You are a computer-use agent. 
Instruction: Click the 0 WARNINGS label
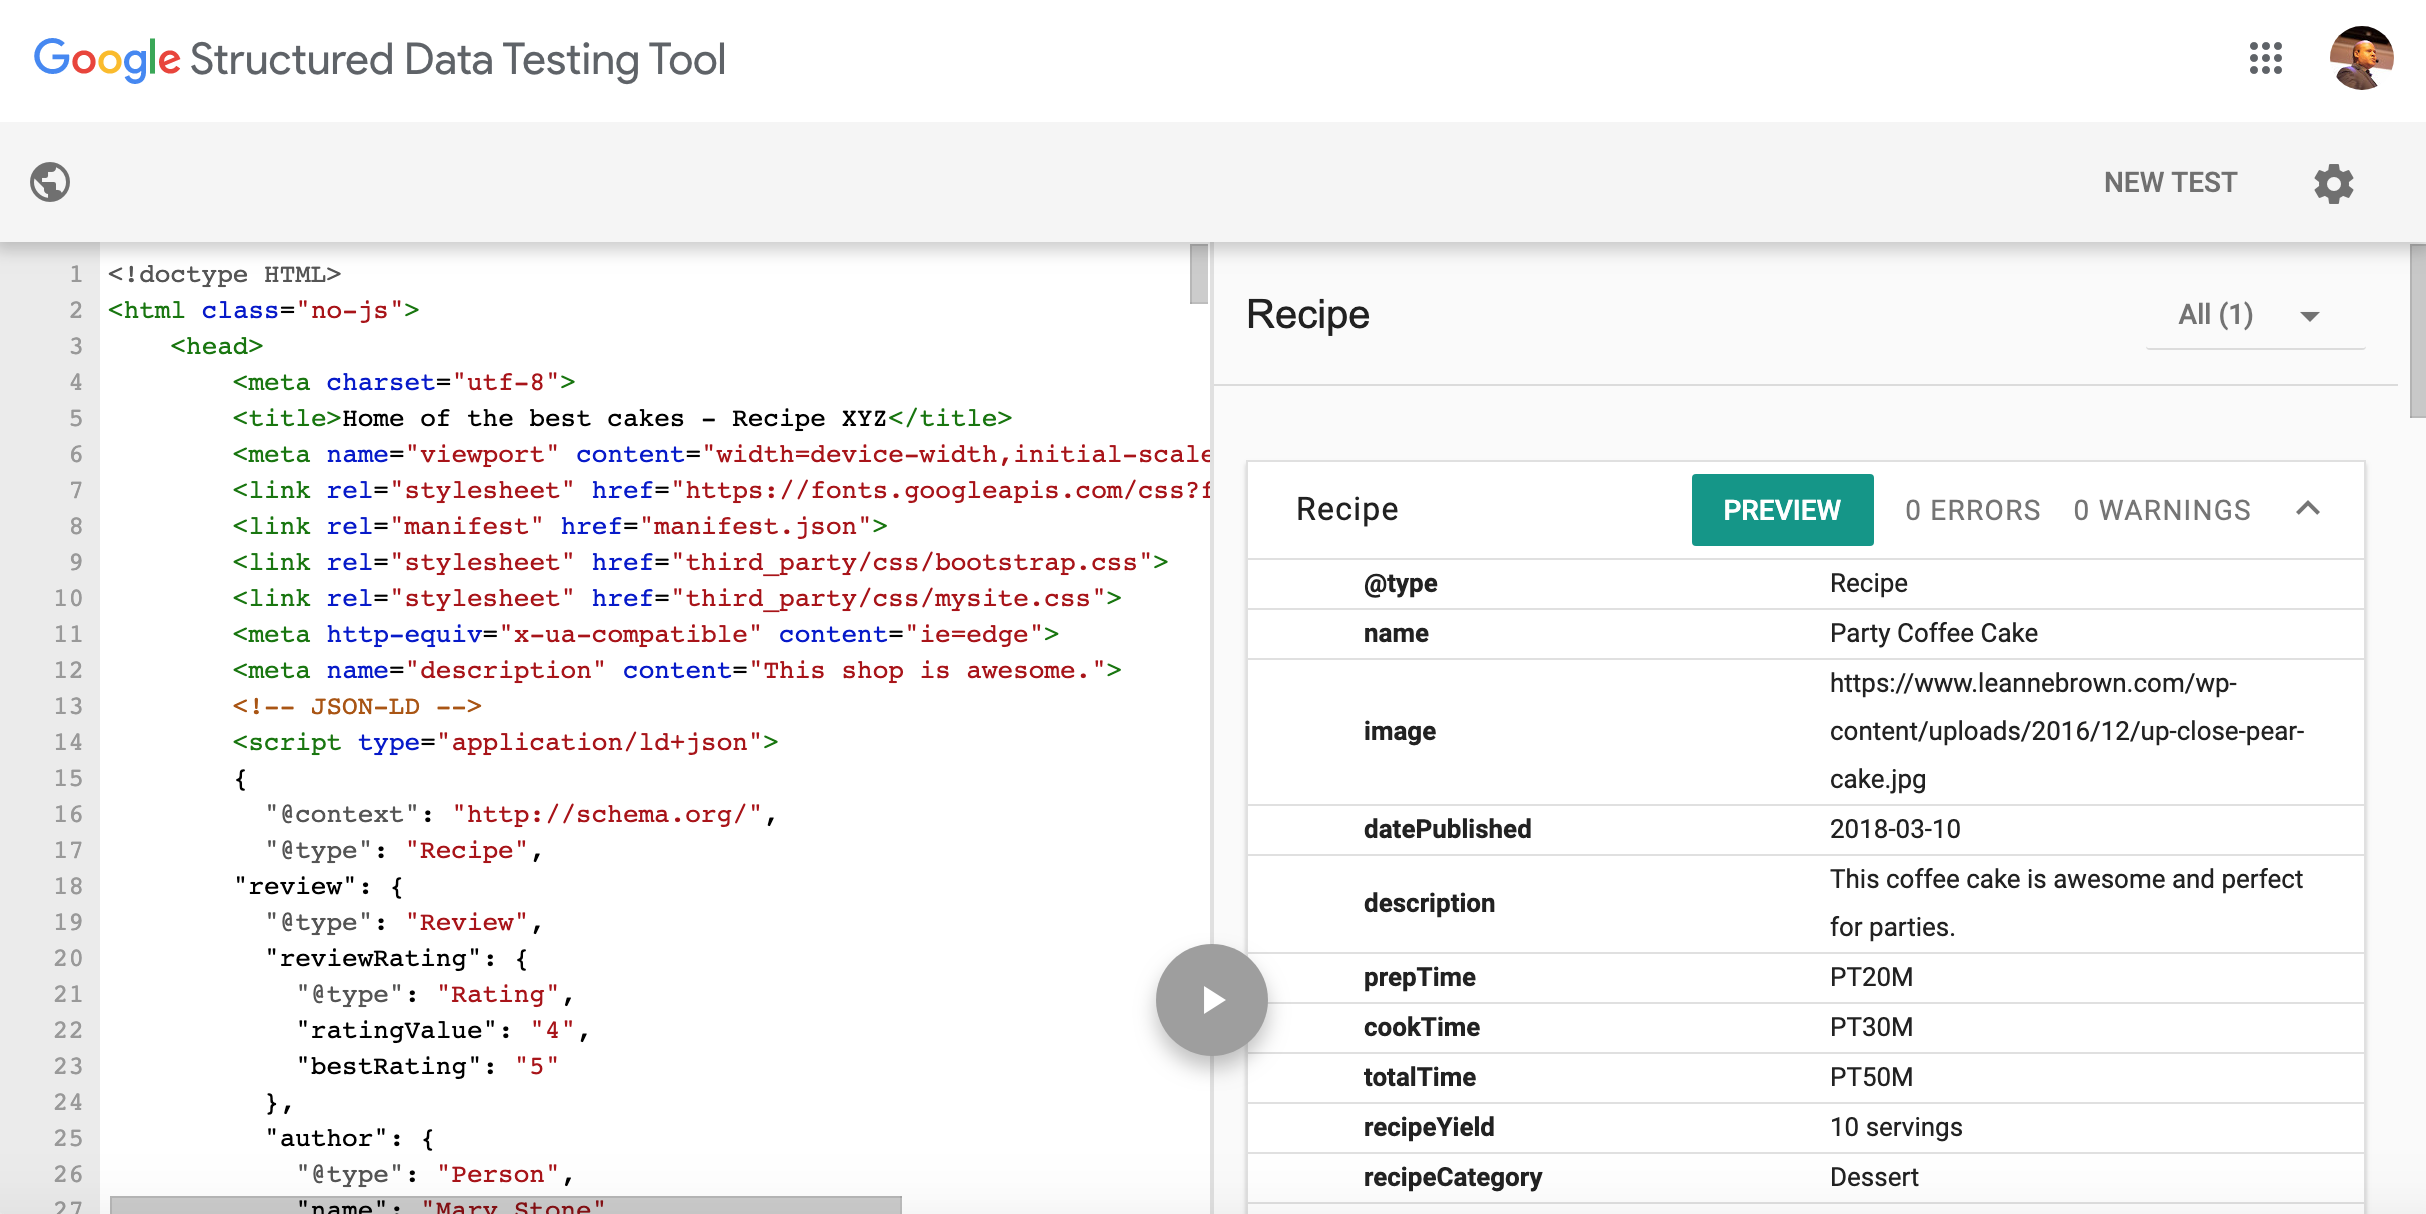click(2162, 510)
